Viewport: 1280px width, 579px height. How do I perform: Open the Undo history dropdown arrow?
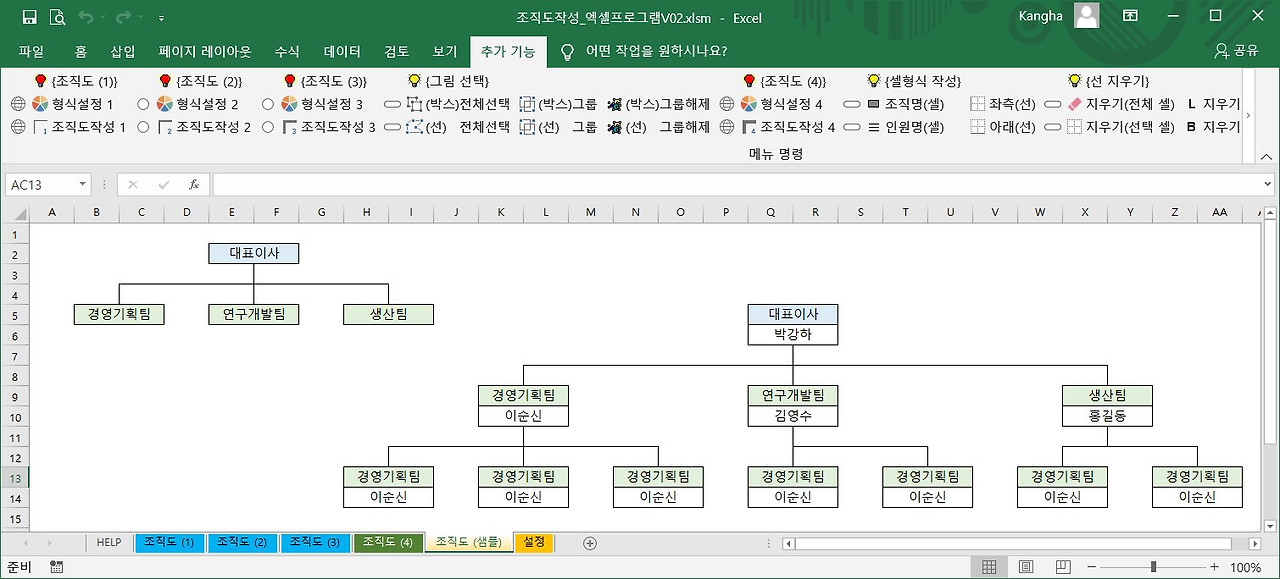pos(103,17)
